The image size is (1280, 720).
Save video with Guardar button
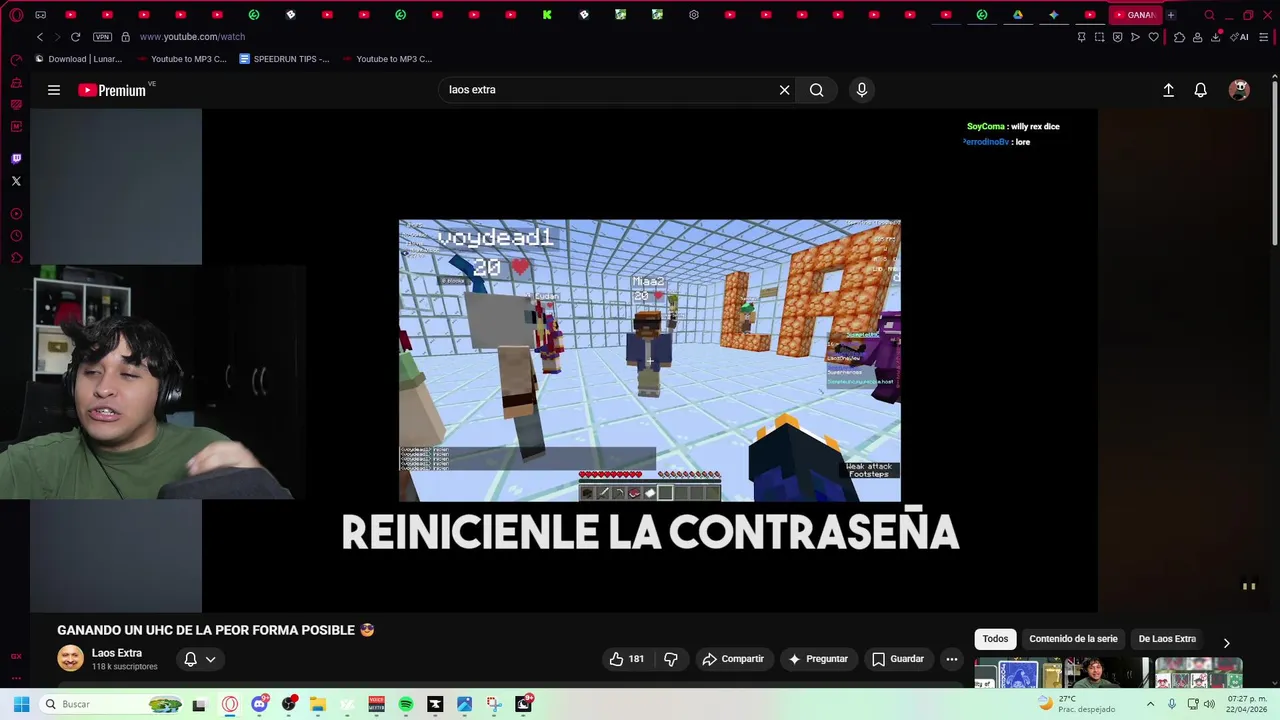pyautogui.click(x=898, y=659)
